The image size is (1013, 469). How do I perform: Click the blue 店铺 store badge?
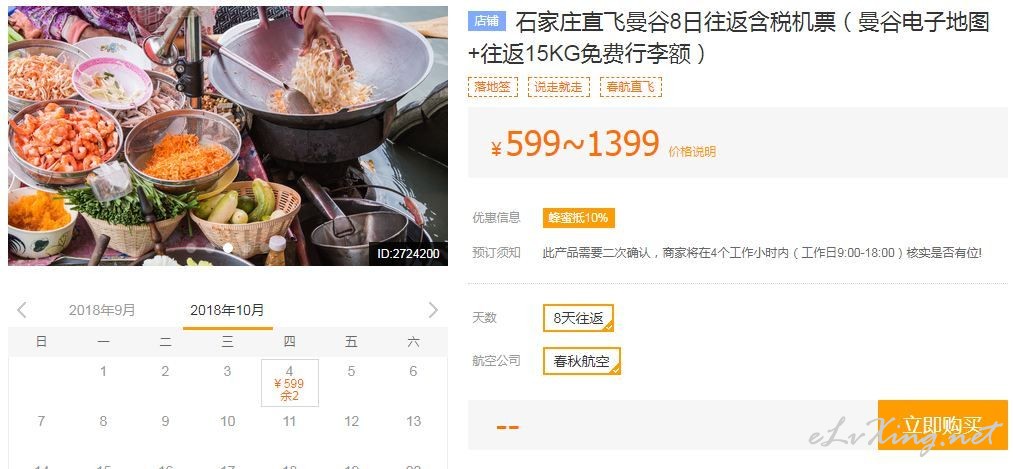[x=486, y=21]
